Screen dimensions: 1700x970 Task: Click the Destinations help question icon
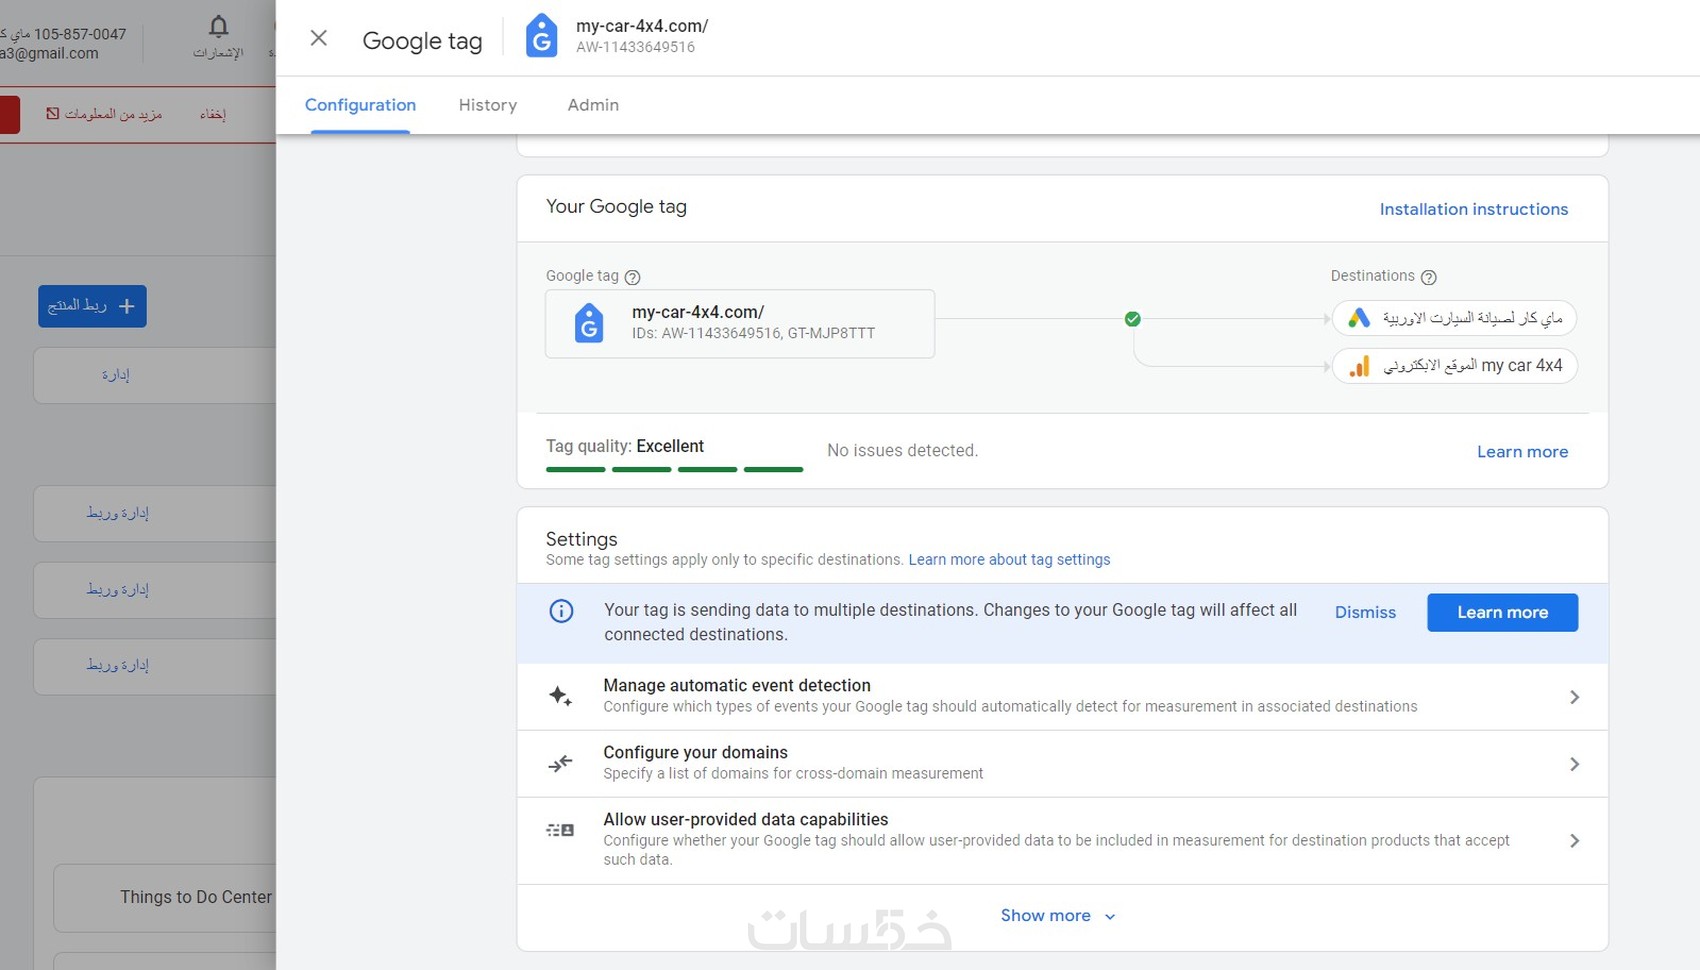click(x=1429, y=277)
